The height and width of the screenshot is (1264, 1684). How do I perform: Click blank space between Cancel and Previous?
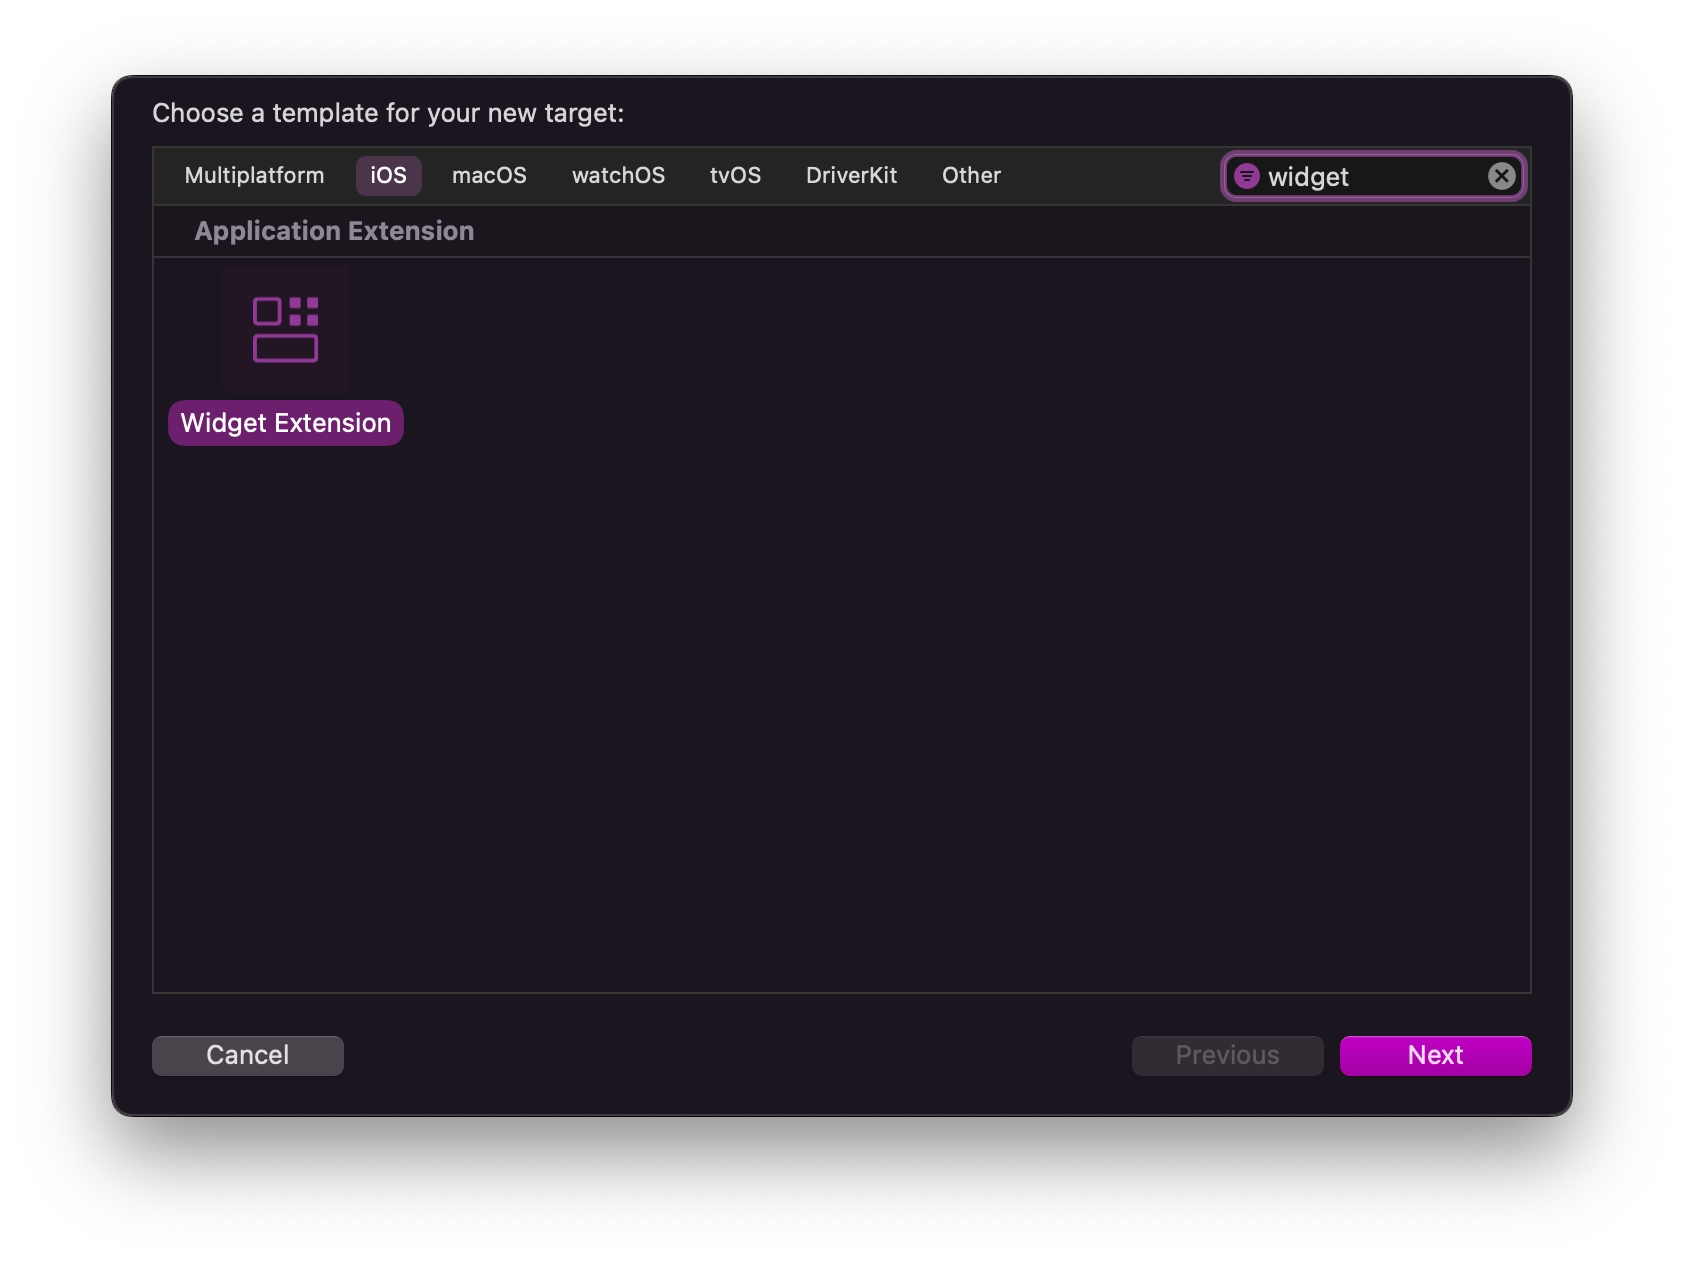coord(740,1055)
